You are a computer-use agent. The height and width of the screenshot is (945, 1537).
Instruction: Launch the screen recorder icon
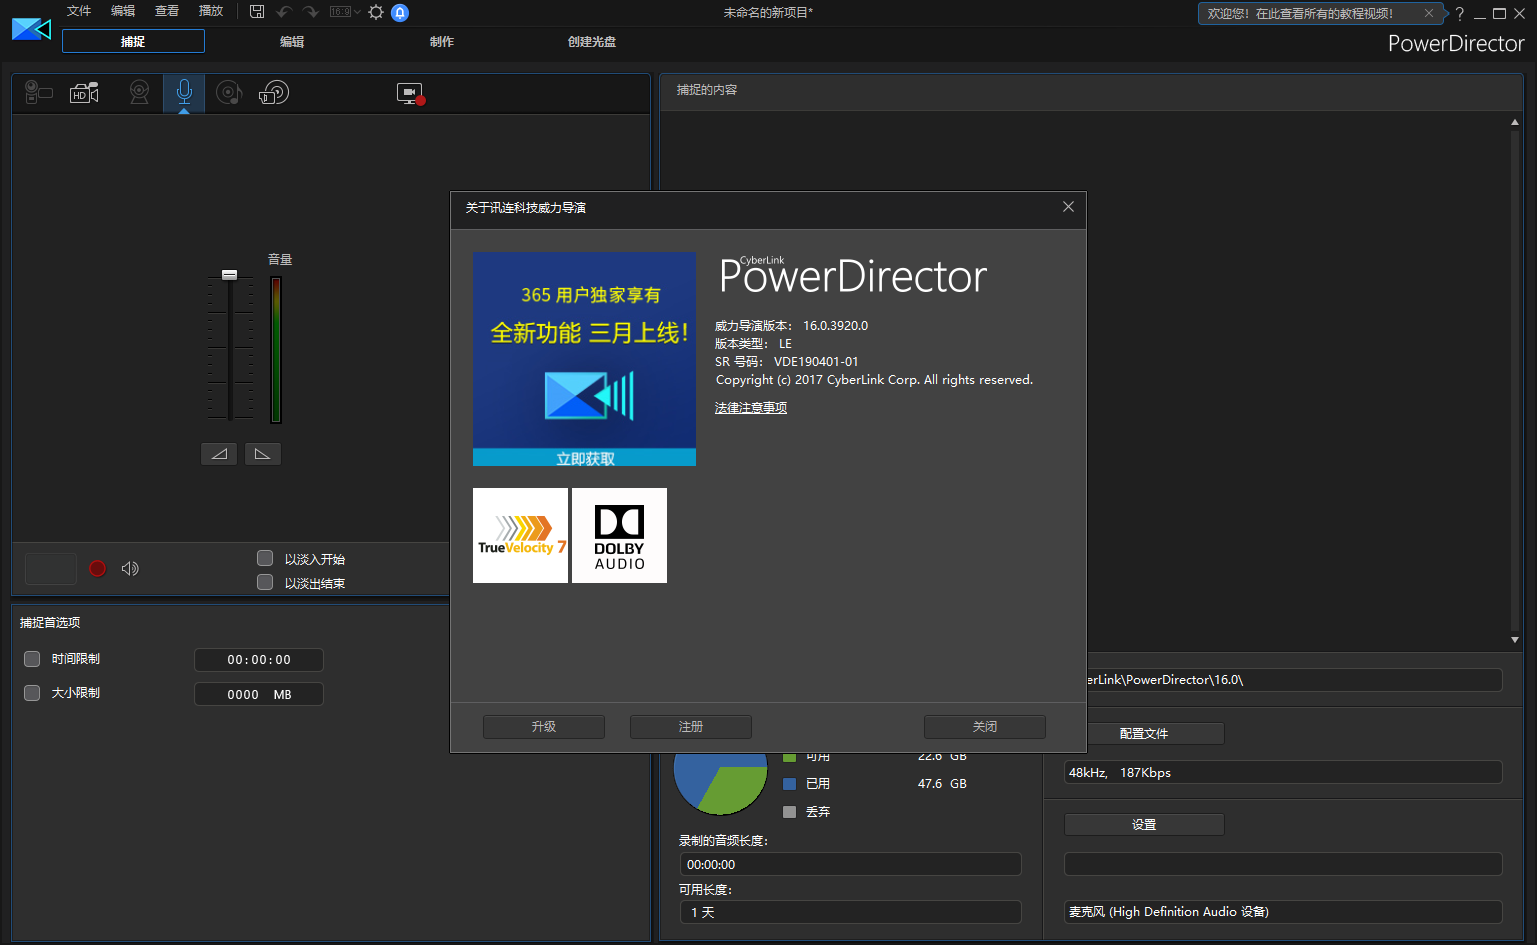point(411,94)
